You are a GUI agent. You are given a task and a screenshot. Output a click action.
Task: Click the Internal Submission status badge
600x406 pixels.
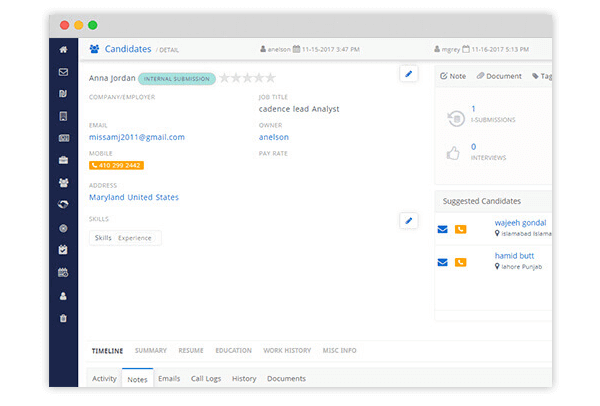coord(177,79)
